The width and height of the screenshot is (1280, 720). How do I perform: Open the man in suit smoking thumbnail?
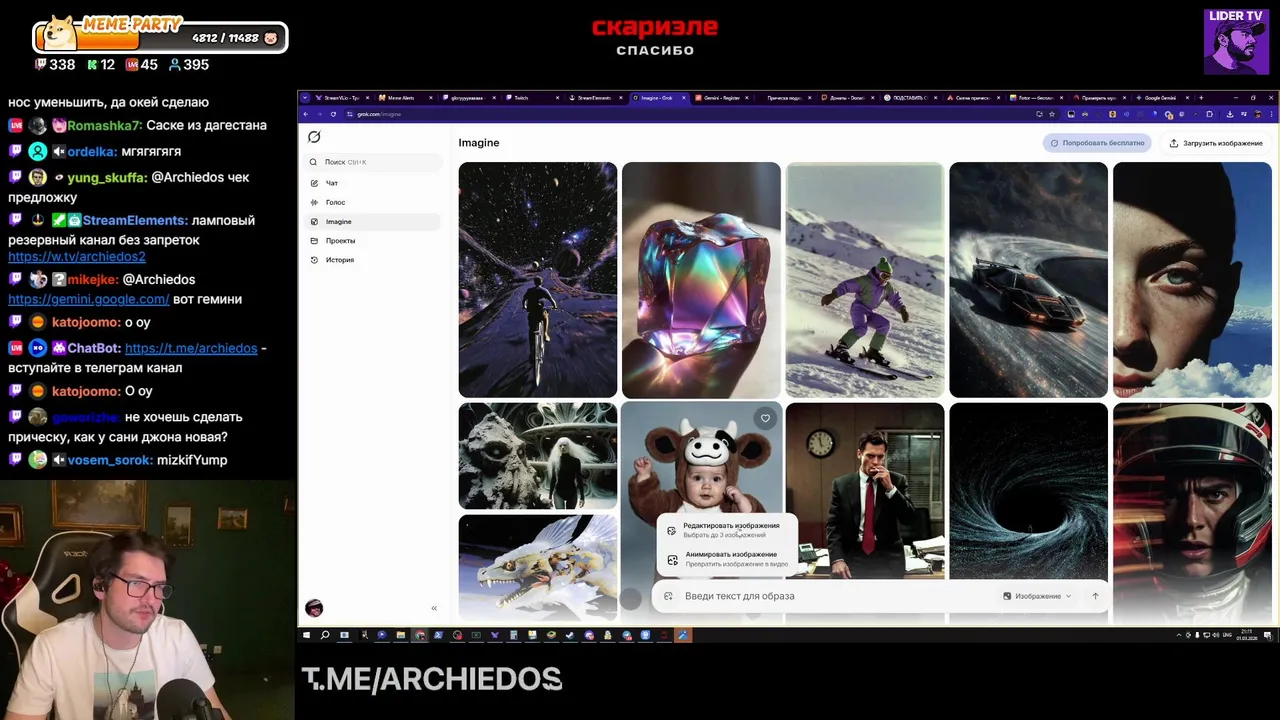click(865, 490)
